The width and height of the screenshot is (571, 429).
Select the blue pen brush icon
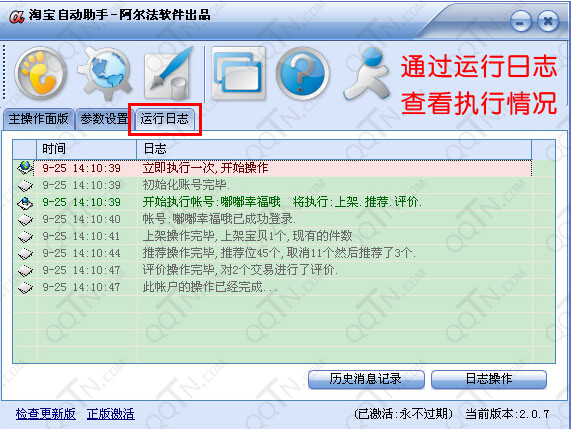pos(168,73)
